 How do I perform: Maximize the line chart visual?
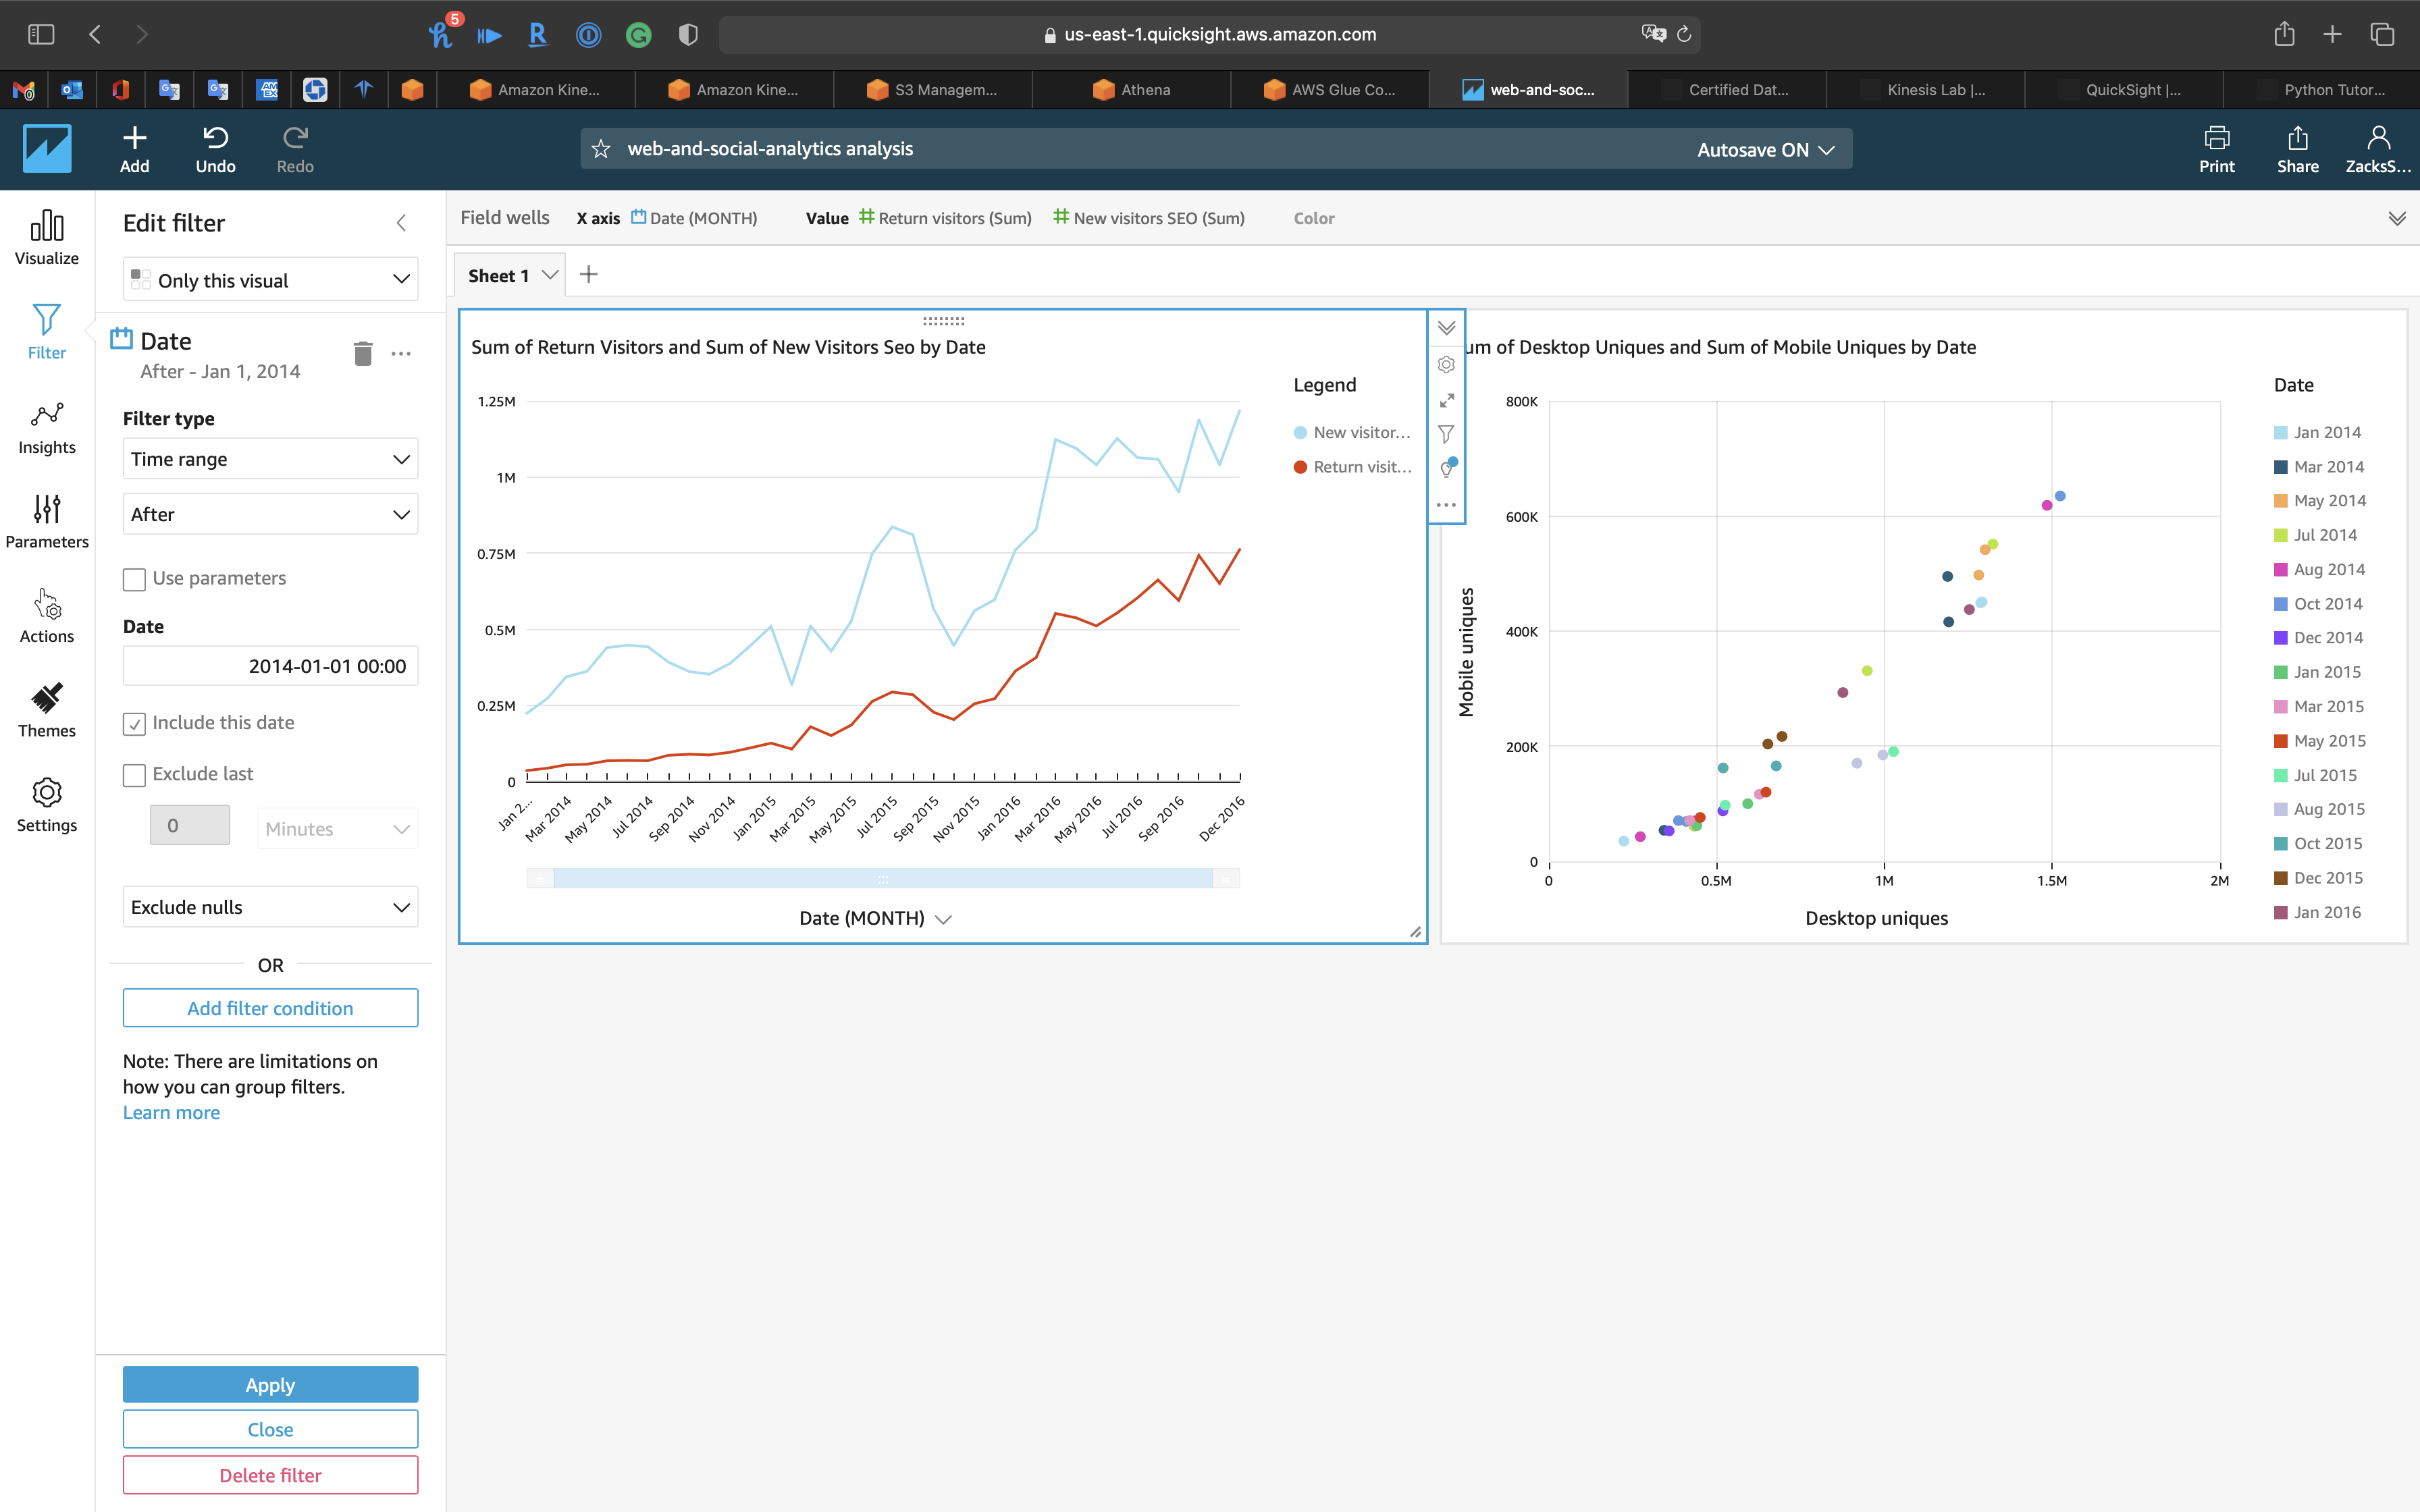(x=1446, y=400)
